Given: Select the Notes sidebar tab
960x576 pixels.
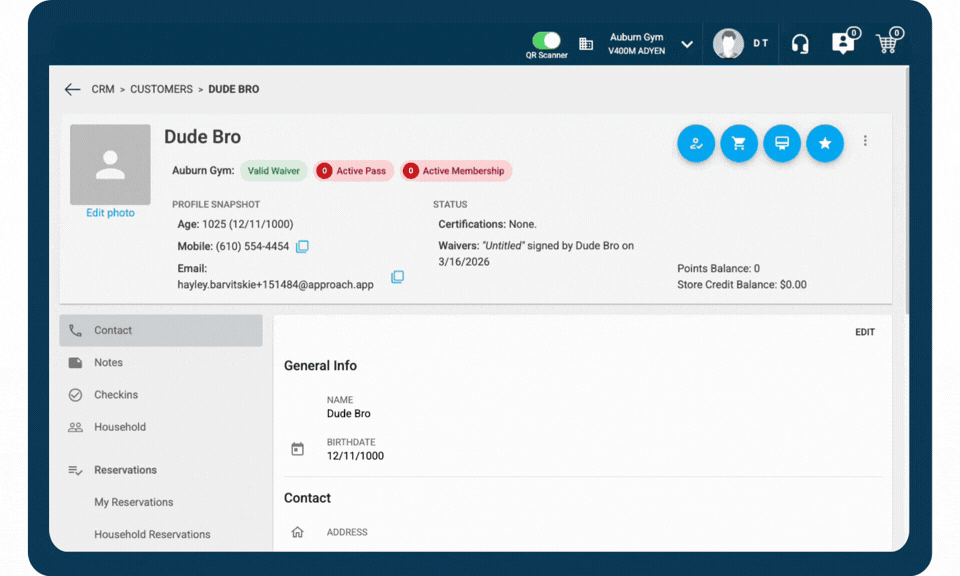Looking at the screenshot, I should pos(108,363).
